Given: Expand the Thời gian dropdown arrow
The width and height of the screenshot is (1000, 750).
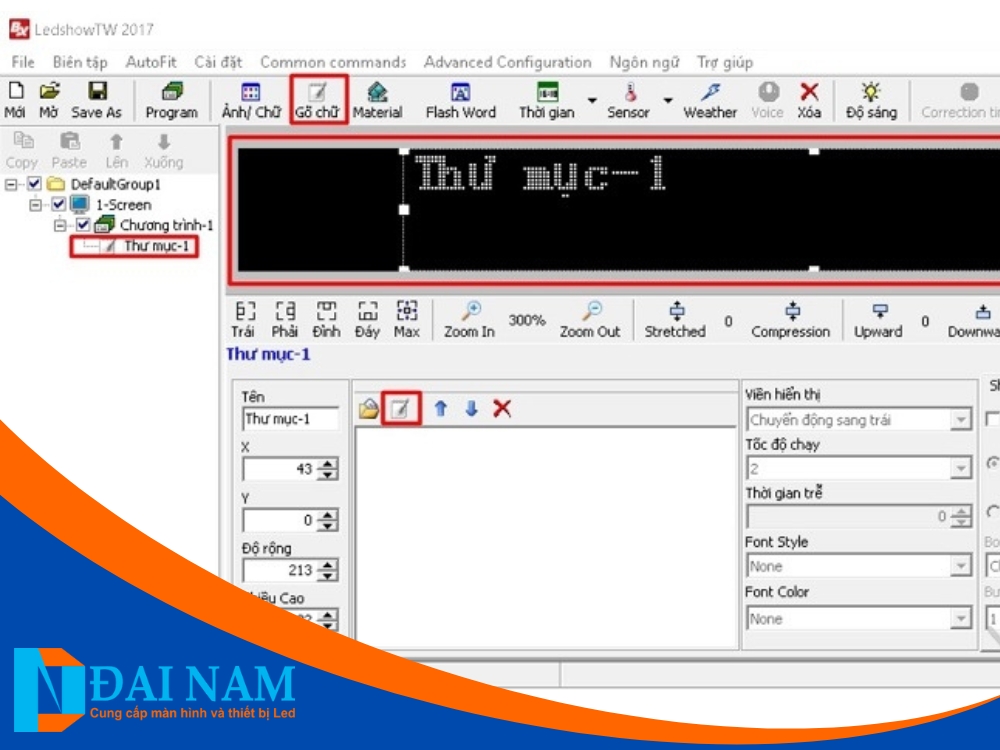Looking at the screenshot, I should click(x=592, y=100).
